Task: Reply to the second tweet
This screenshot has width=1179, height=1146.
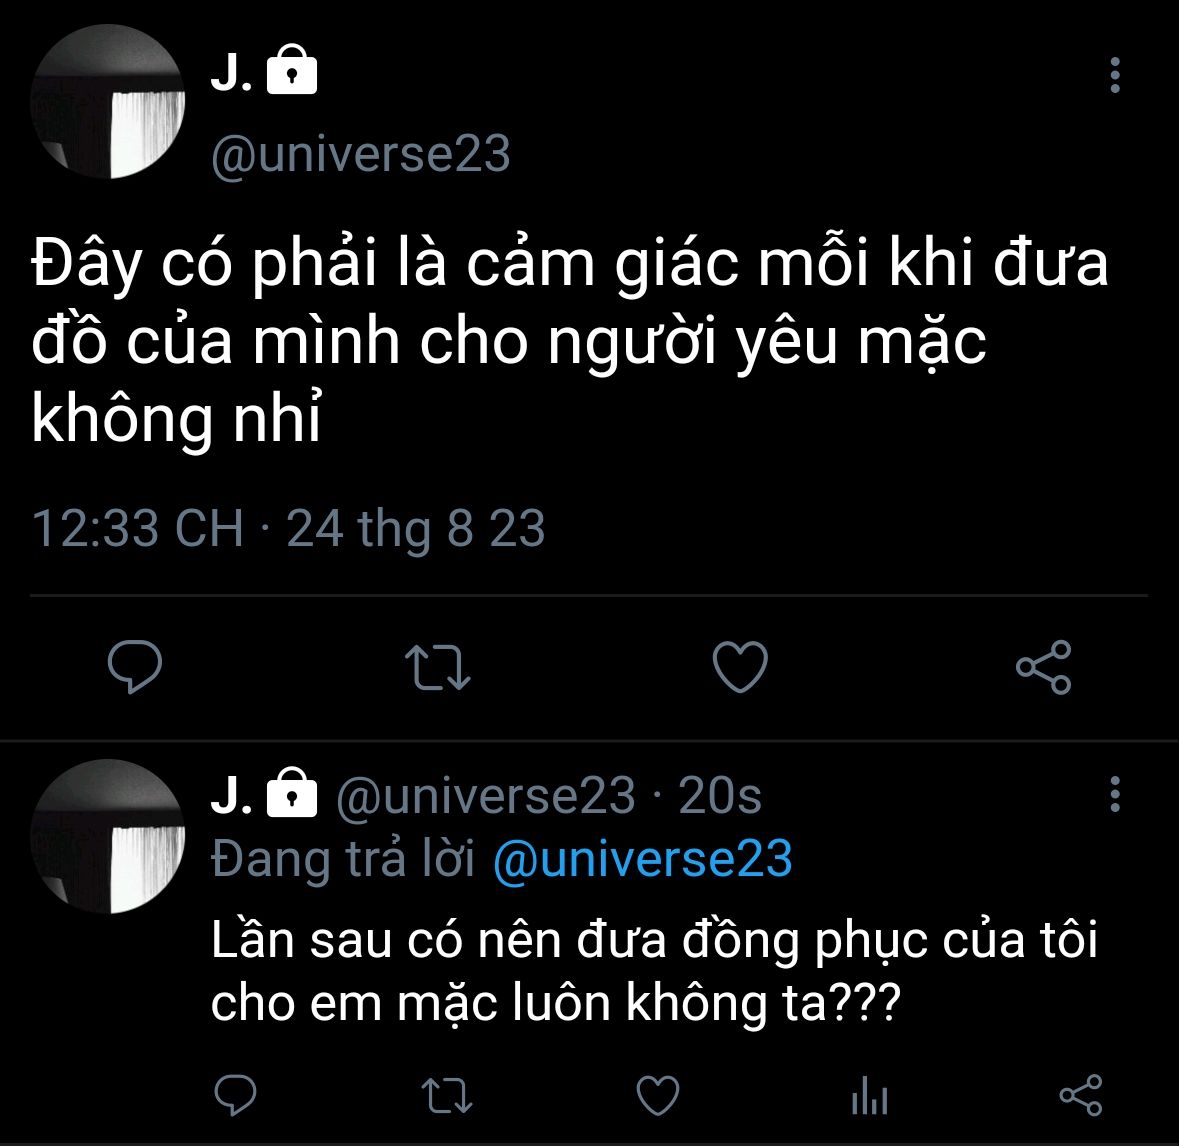Action: coord(235,1095)
